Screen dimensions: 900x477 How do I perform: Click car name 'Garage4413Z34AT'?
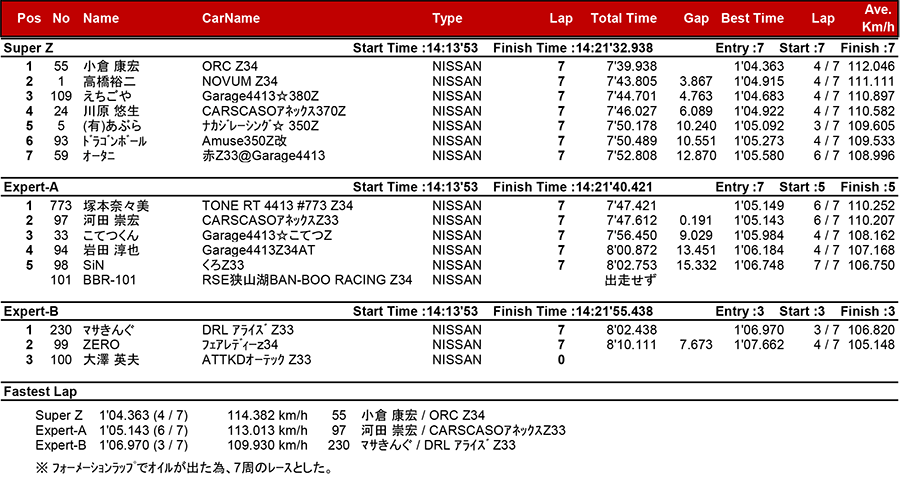pos(258,250)
